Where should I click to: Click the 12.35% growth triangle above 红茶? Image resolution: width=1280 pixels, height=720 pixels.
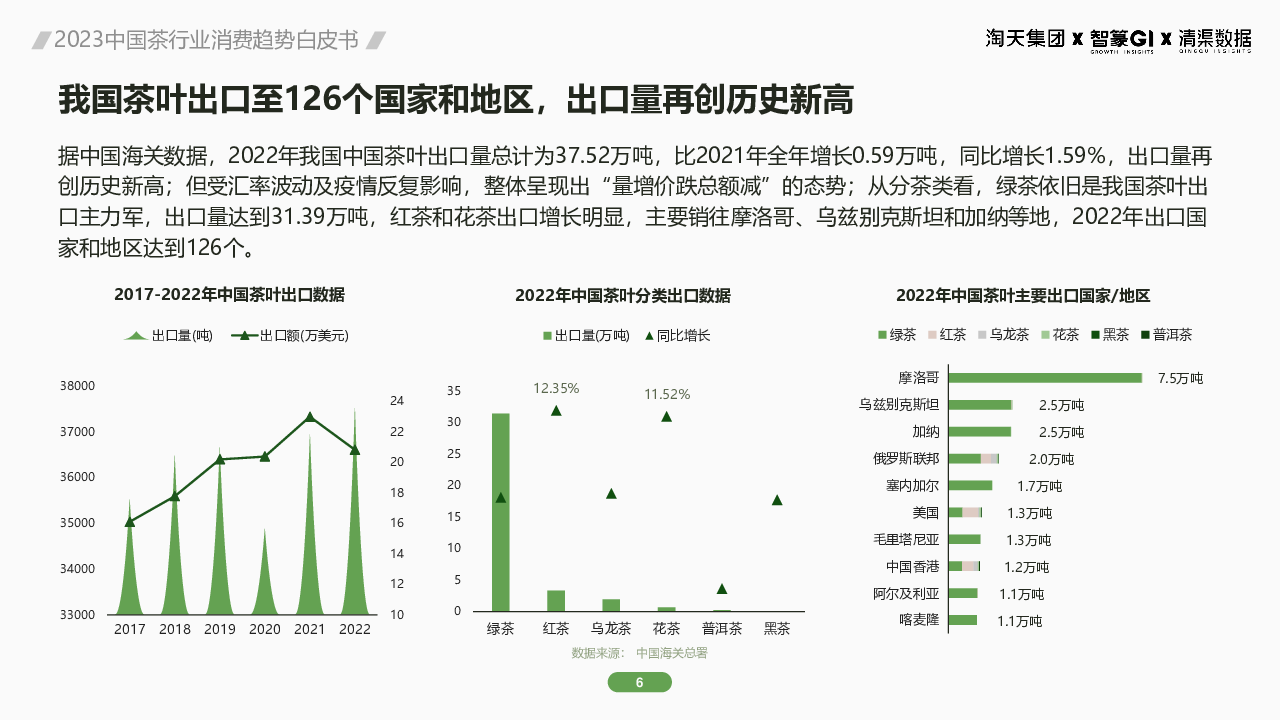pyautogui.click(x=556, y=410)
